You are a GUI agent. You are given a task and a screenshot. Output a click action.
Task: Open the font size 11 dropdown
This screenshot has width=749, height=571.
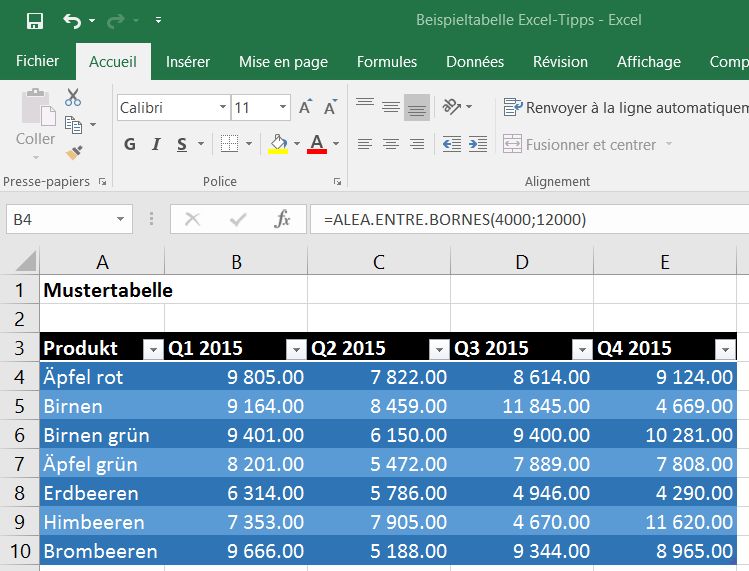(x=283, y=107)
